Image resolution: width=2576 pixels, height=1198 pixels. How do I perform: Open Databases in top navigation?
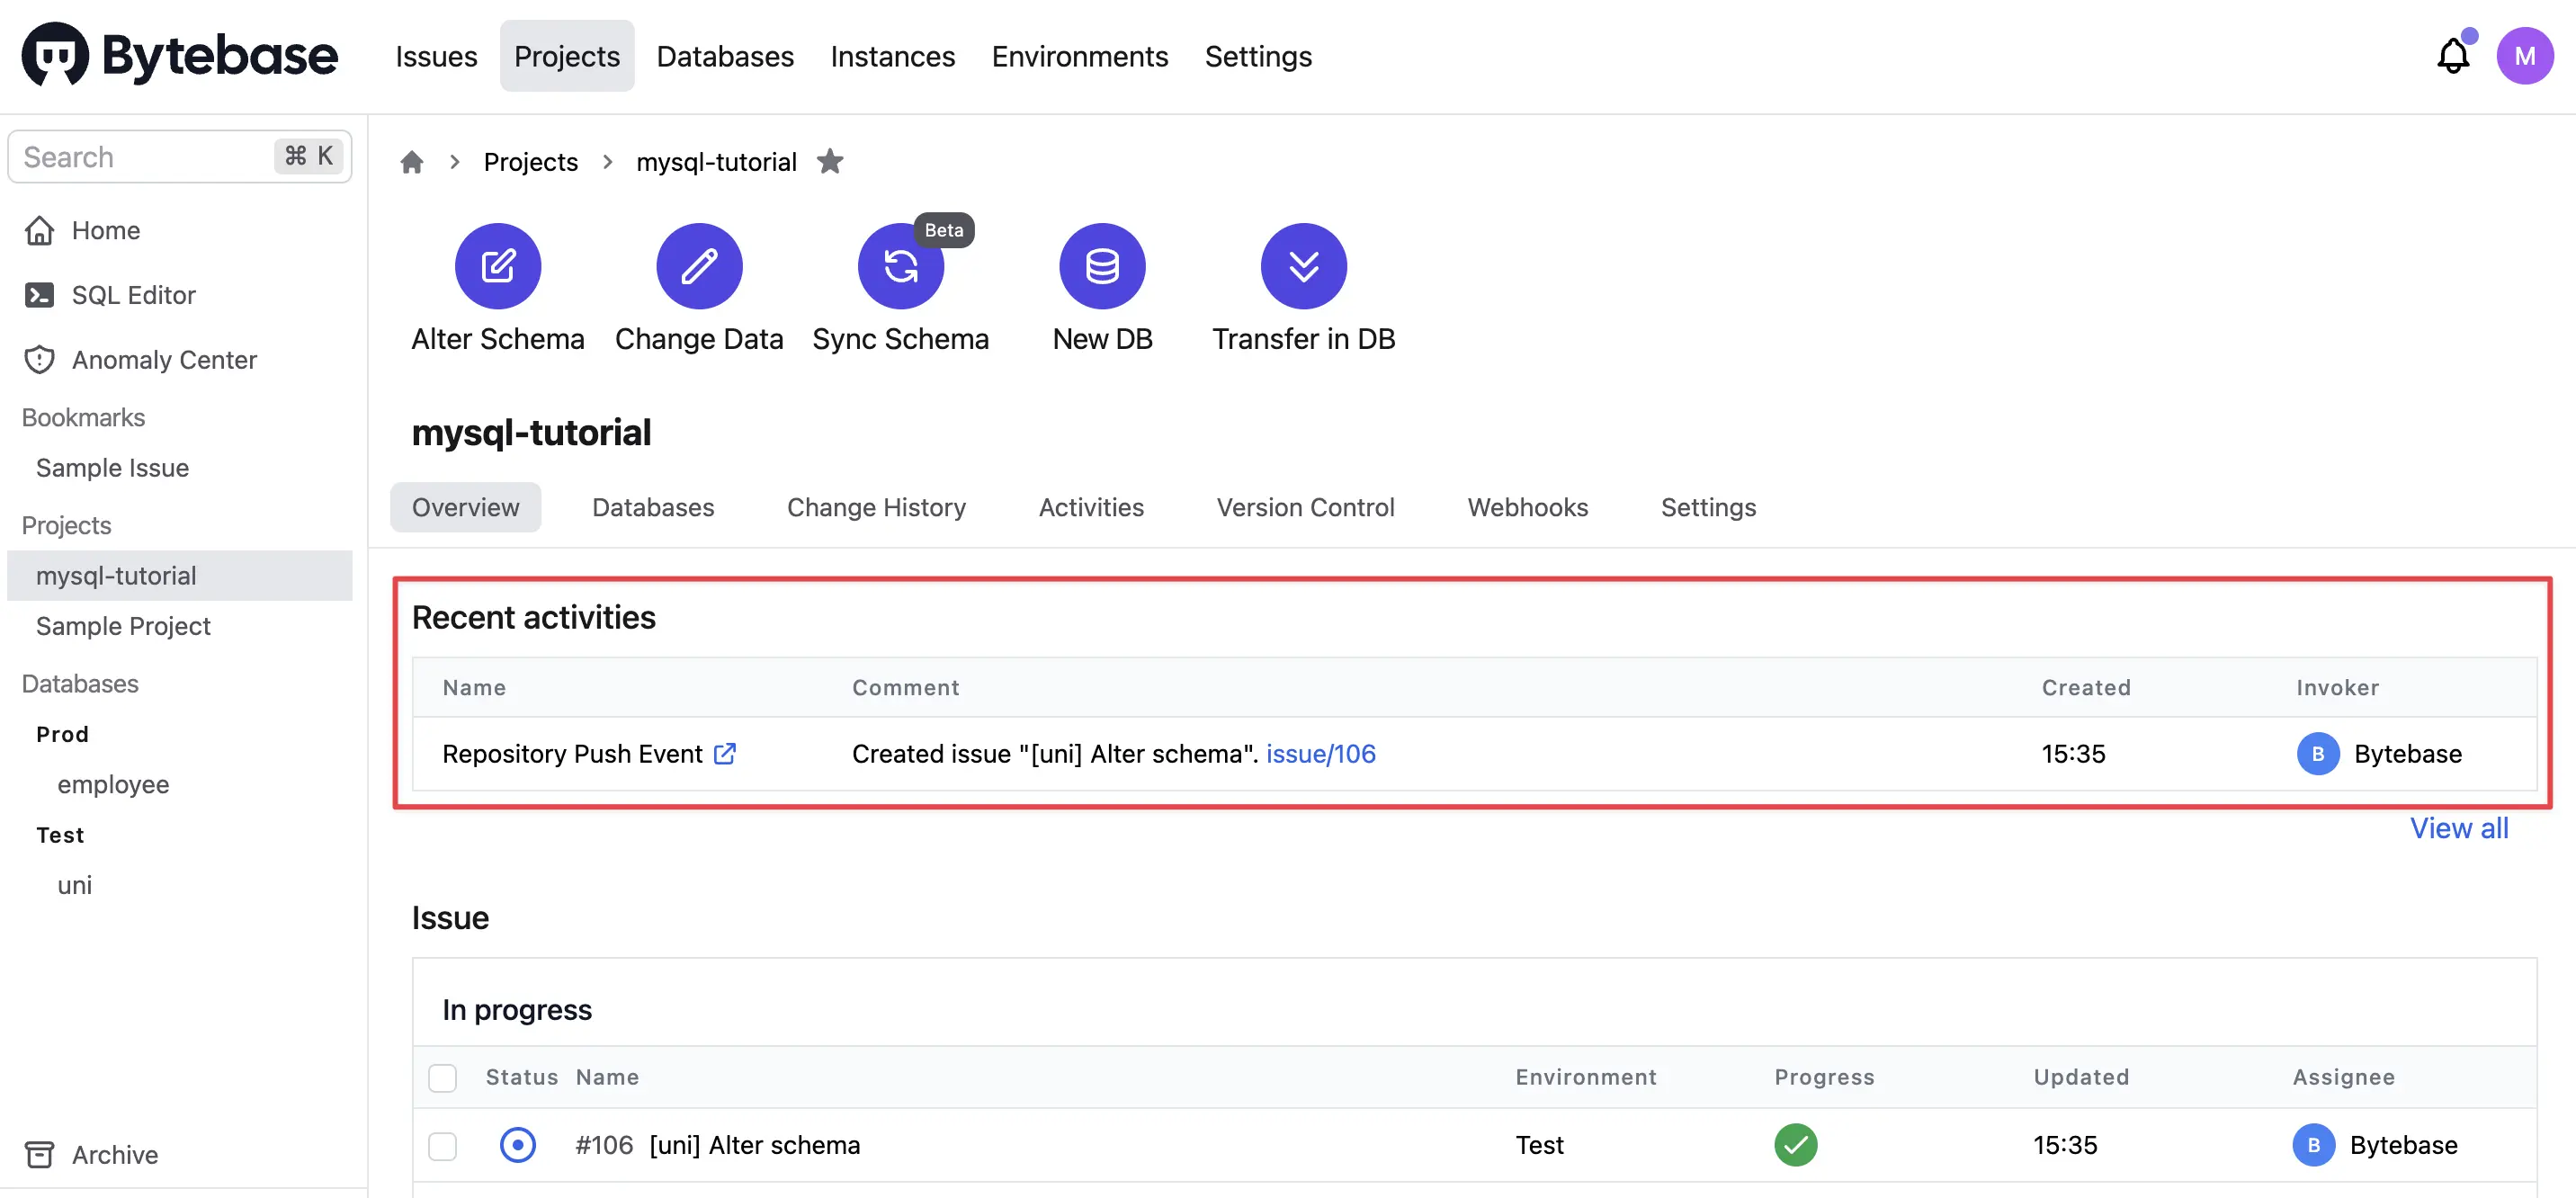(725, 56)
